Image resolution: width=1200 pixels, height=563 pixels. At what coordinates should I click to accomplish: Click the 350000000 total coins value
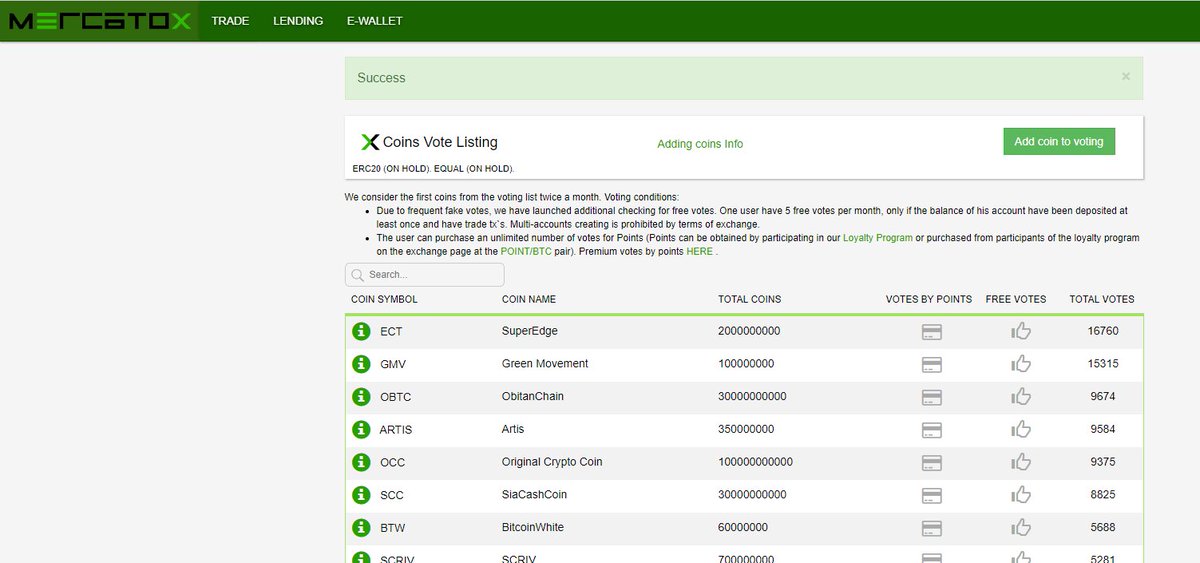coord(746,429)
